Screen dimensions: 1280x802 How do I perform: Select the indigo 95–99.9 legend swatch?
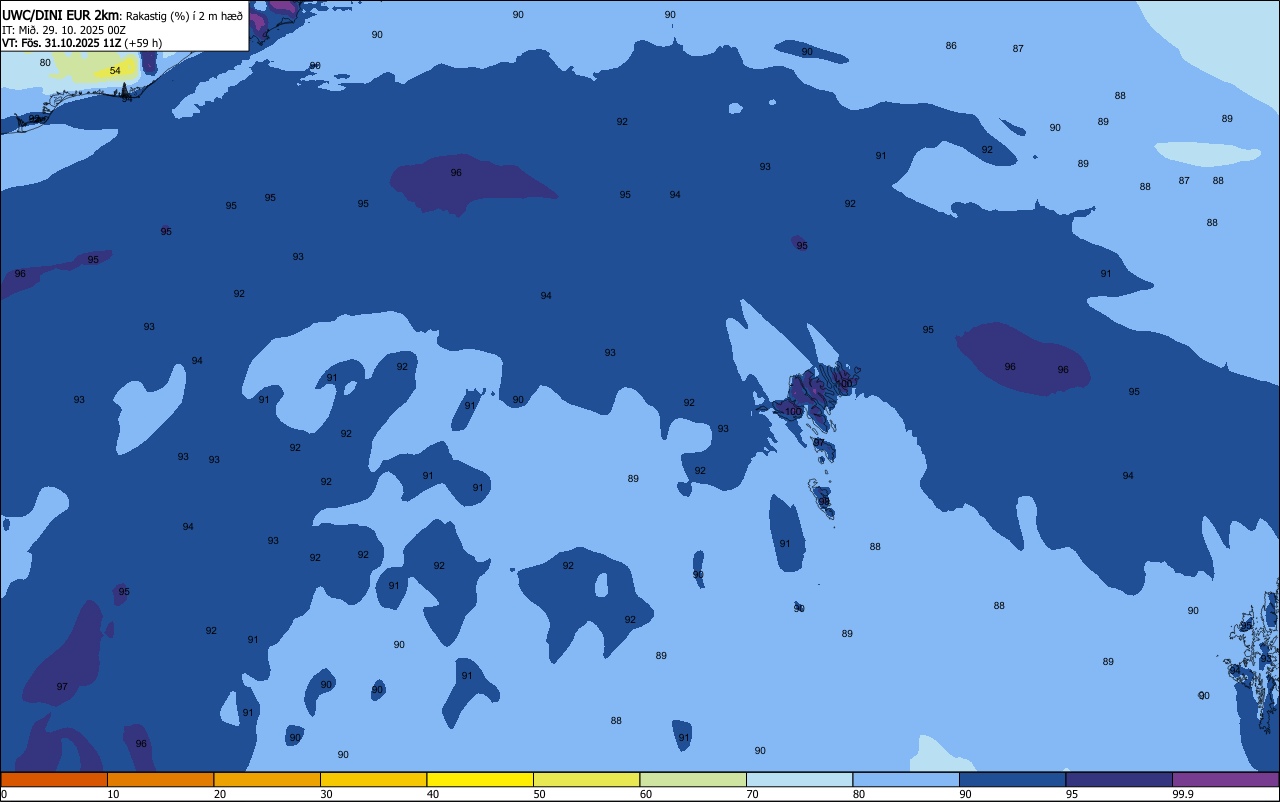(x=1119, y=779)
